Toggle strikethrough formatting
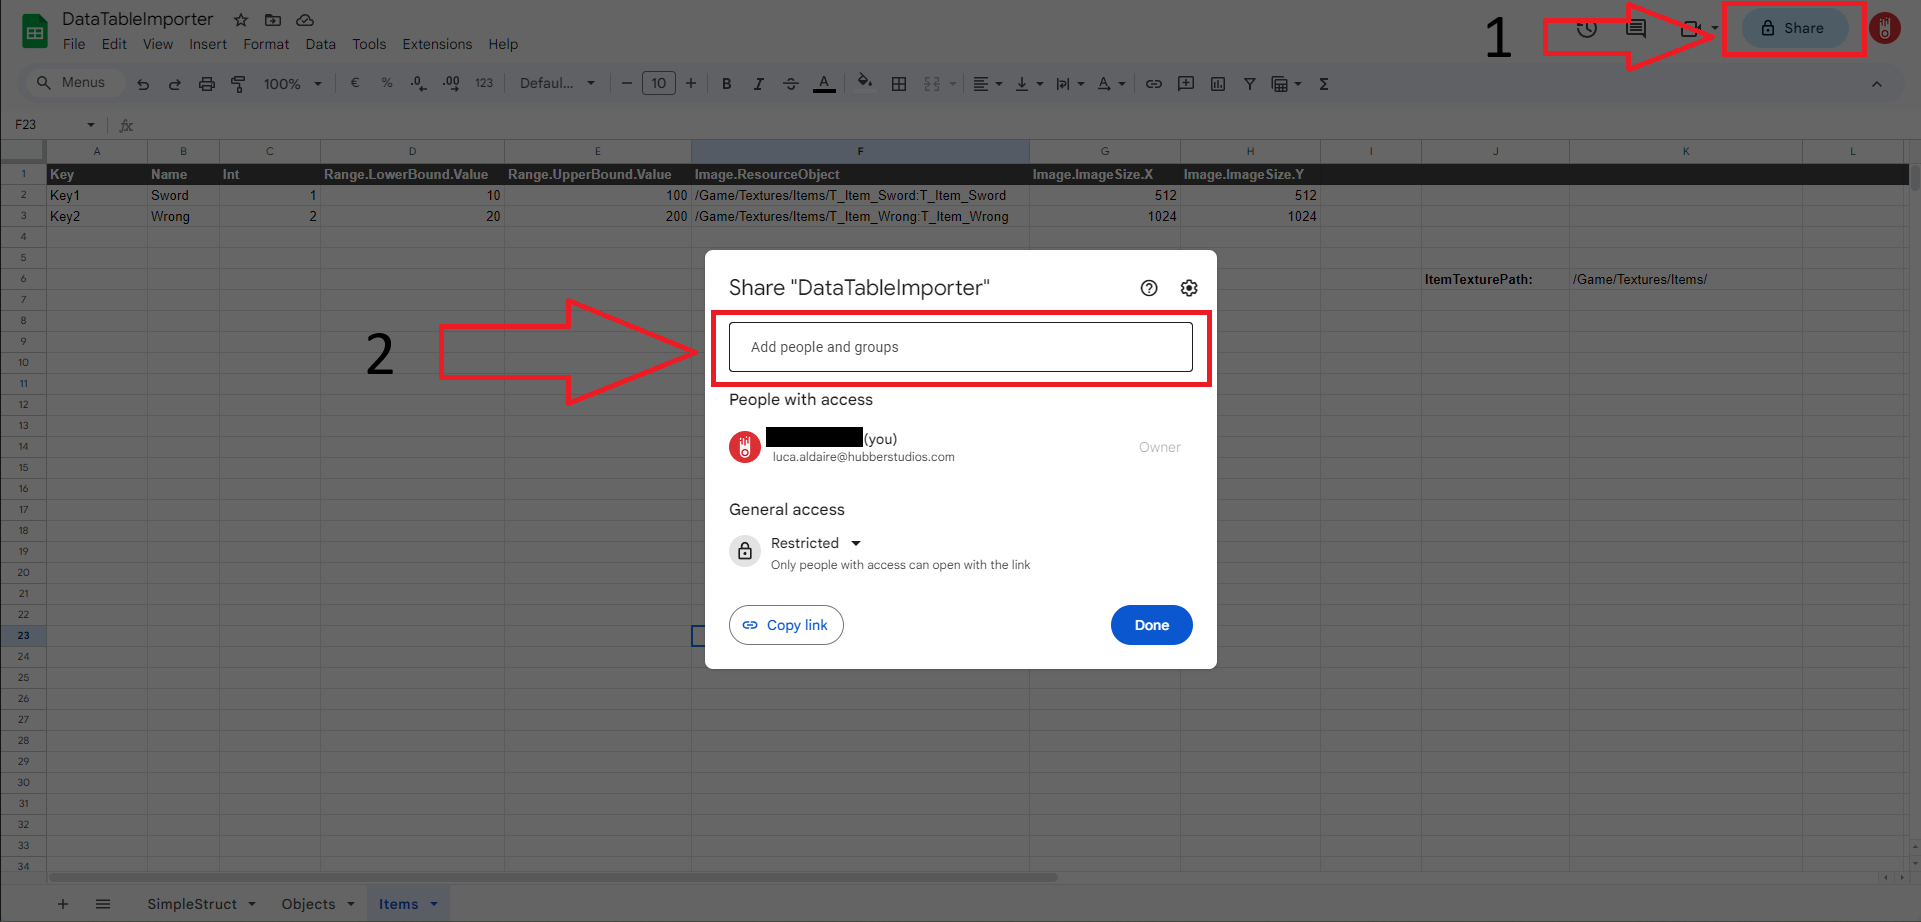This screenshot has height=922, width=1921. coord(790,84)
